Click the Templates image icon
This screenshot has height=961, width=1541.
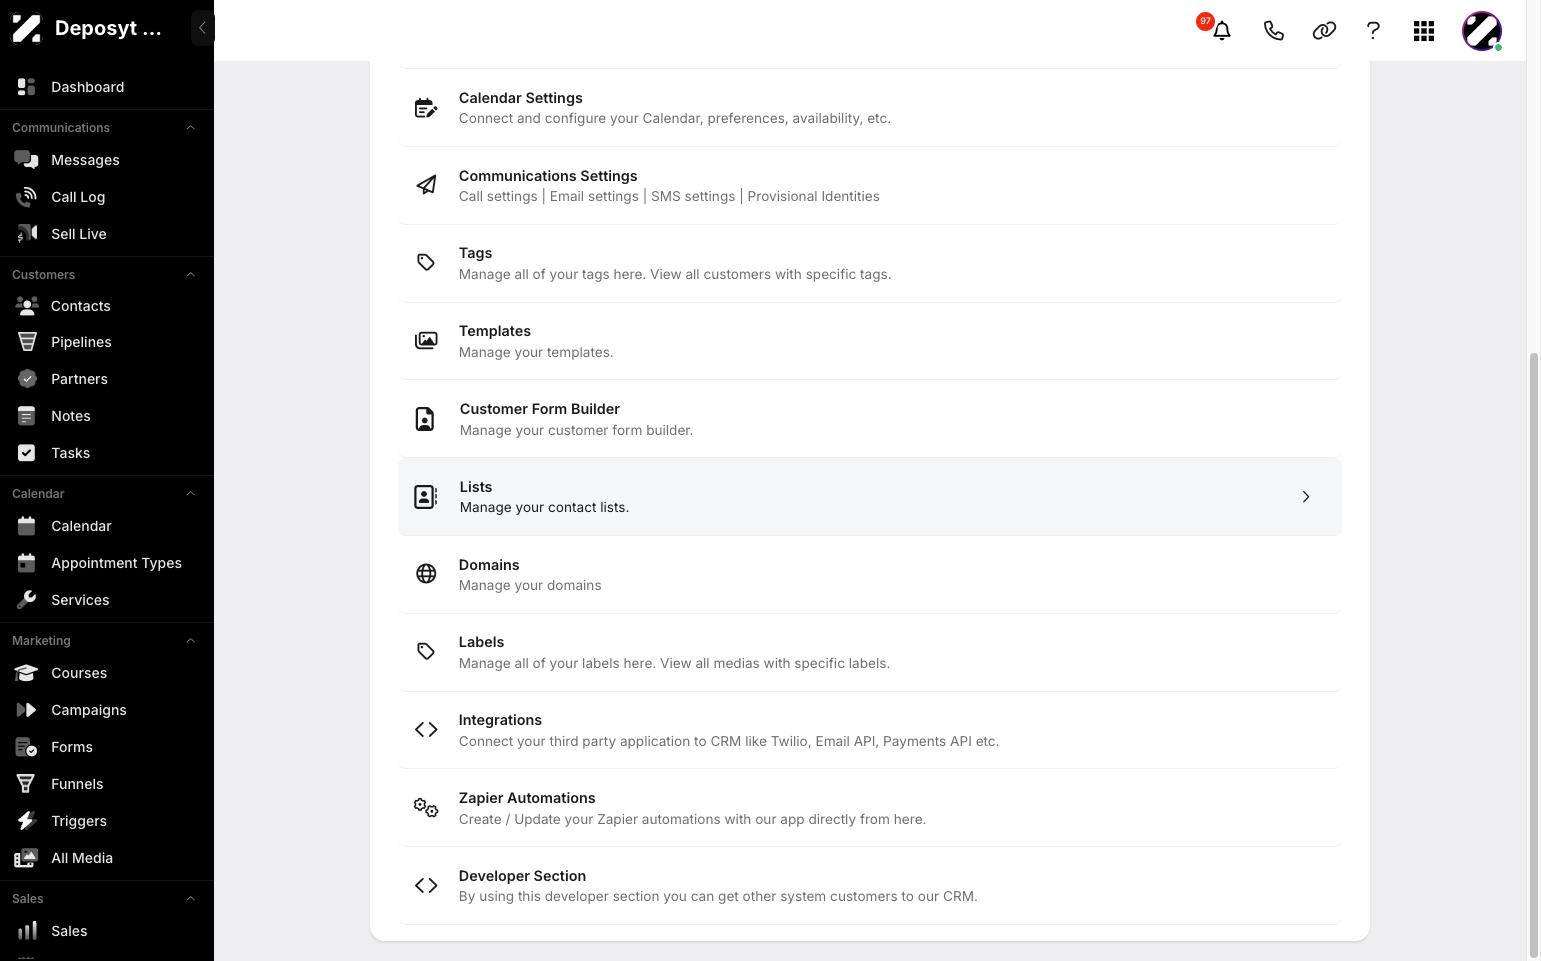click(x=426, y=341)
